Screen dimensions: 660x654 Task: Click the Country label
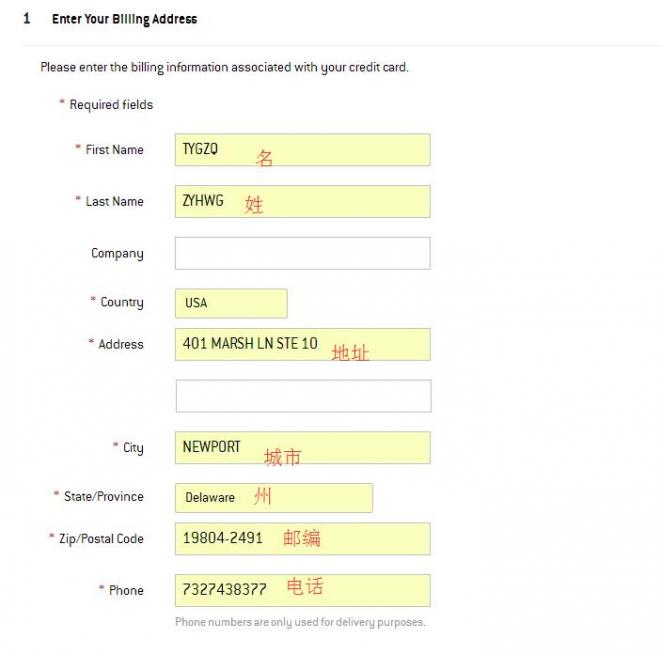coord(122,303)
